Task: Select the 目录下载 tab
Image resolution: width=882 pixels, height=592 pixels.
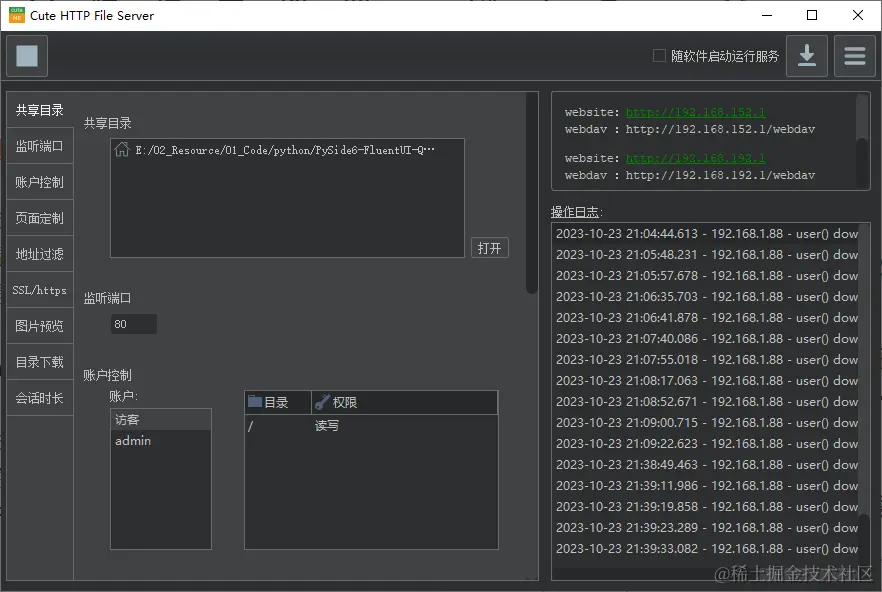Action: [40, 362]
